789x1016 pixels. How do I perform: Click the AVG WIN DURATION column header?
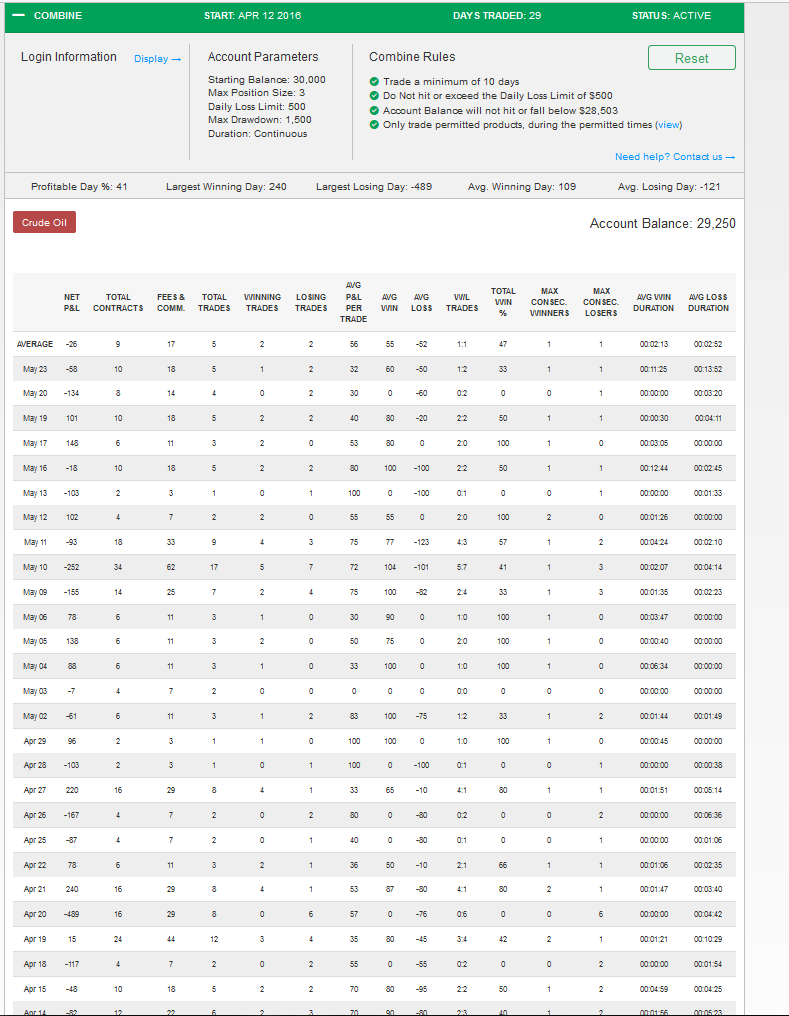(x=654, y=303)
